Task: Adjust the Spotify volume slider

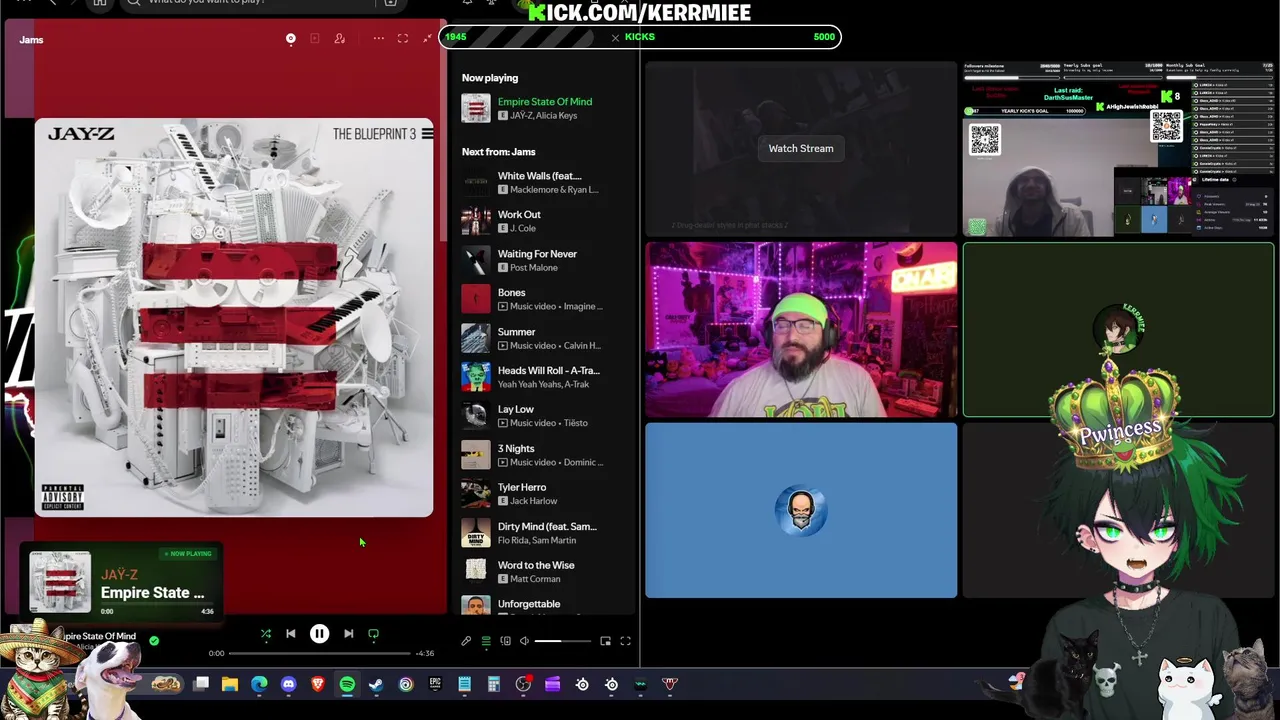Action: (x=562, y=641)
